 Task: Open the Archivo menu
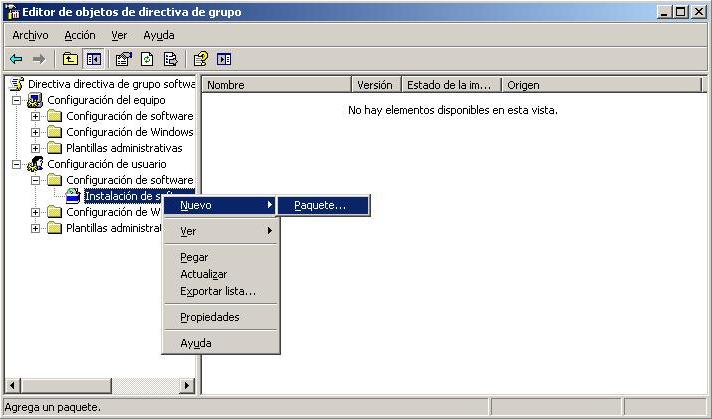[x=30, y=35]
